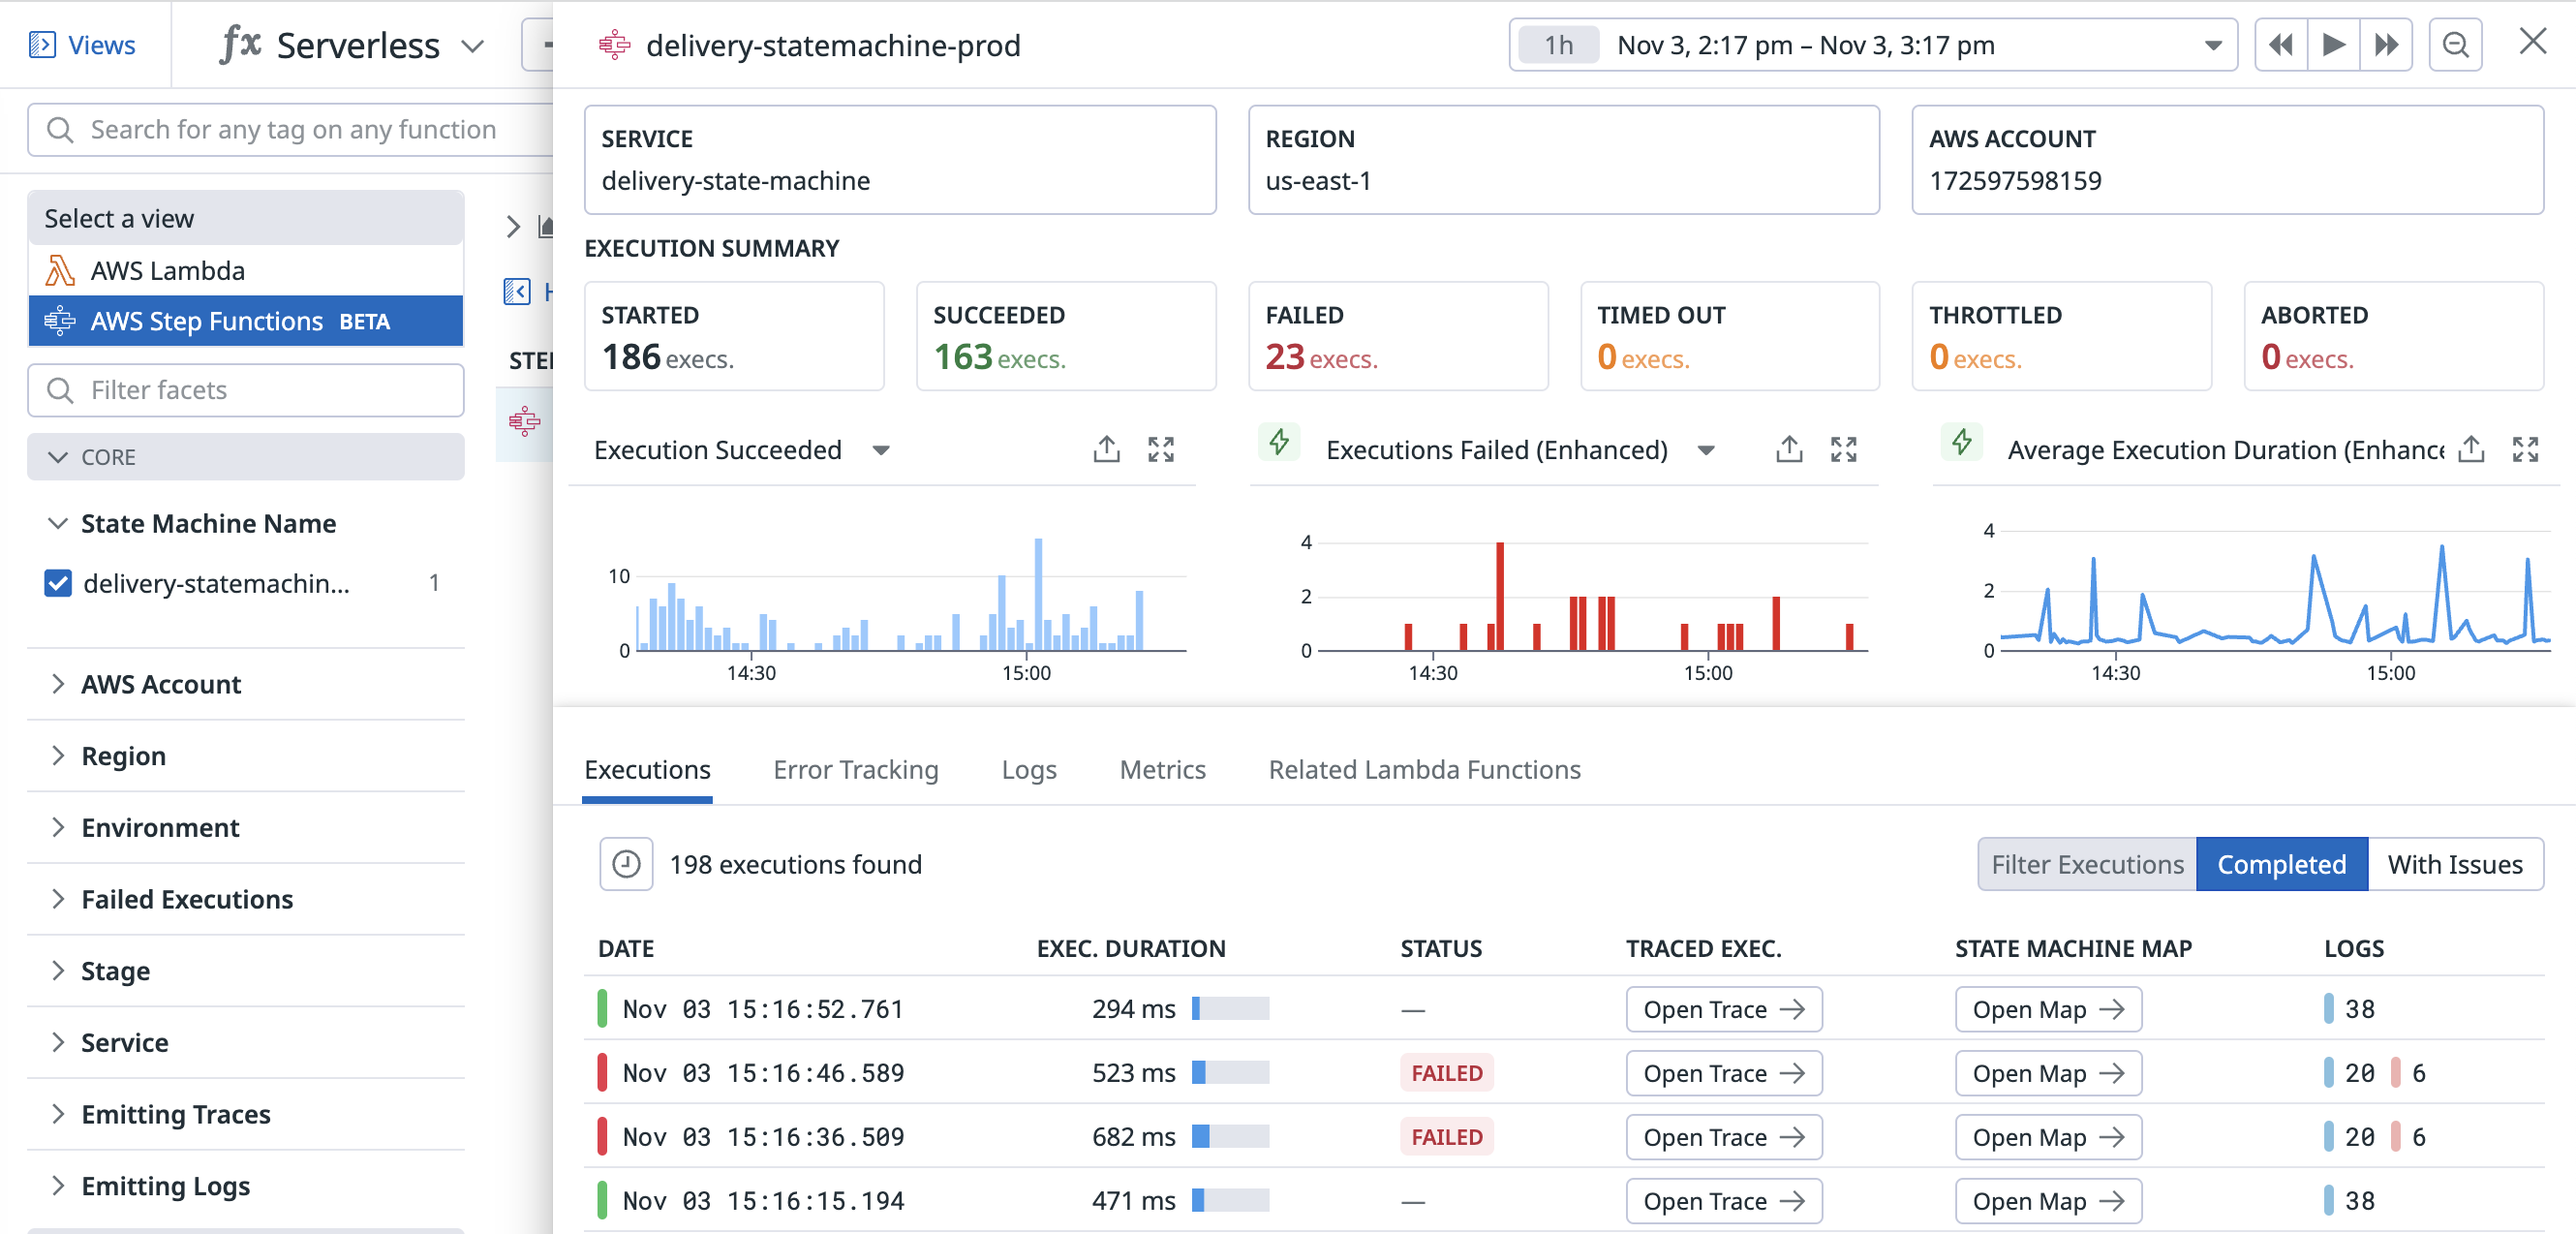The image size is (2576, 1234).
Task: Click the Filter facets search field
Action: [x=246, y=390]
